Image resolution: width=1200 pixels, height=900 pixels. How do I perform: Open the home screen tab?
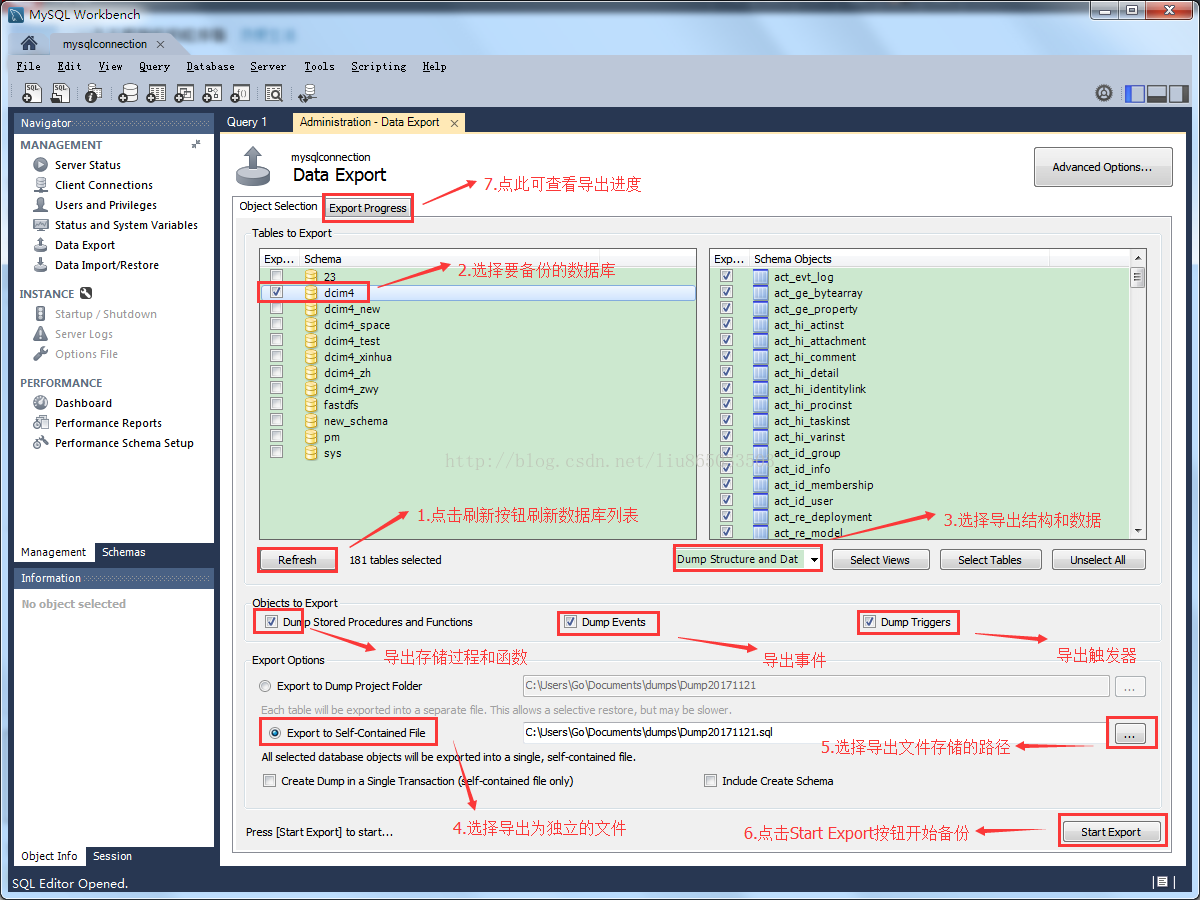(29, 44)
